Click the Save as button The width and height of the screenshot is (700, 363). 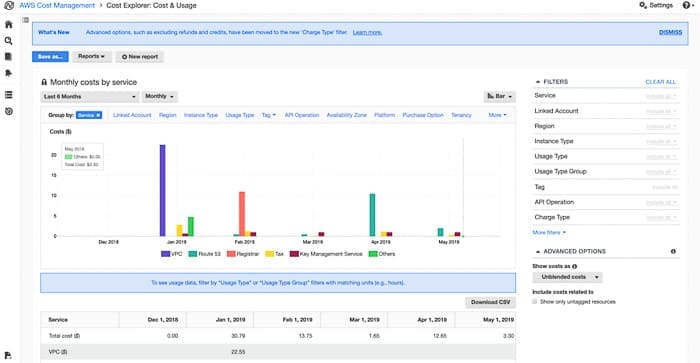coord(50,57)
